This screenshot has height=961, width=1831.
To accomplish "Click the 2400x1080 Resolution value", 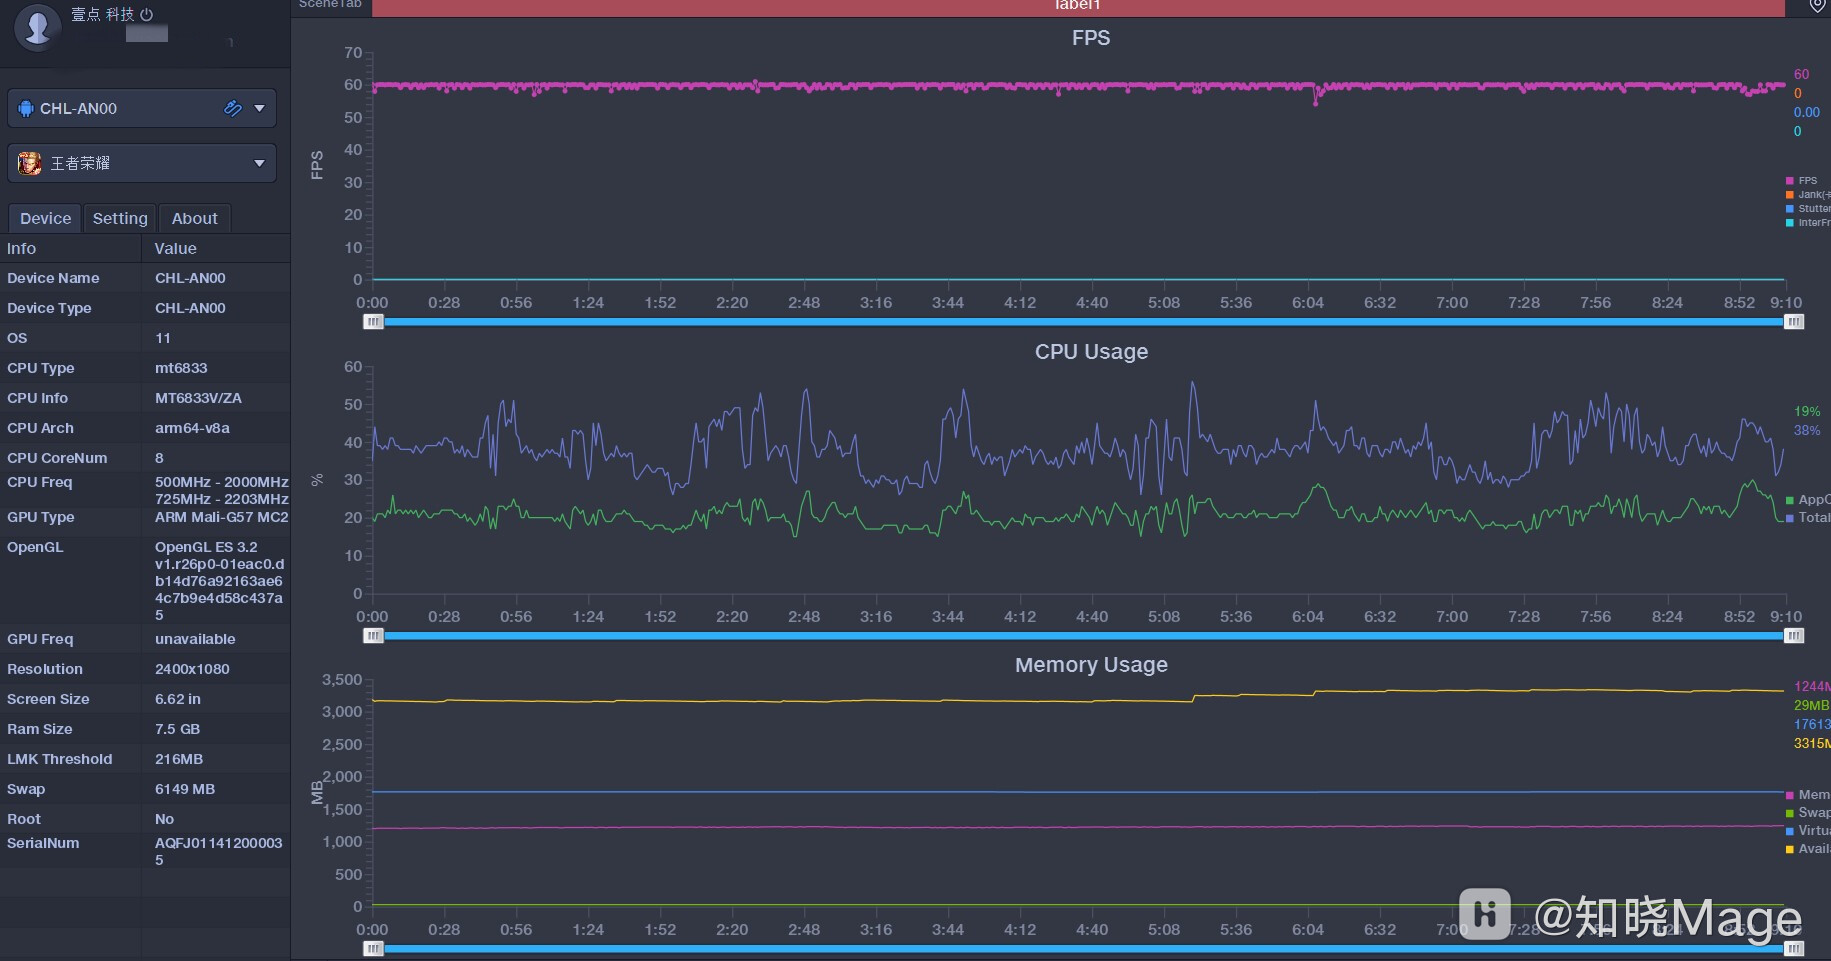I will [x=192, y=669].
